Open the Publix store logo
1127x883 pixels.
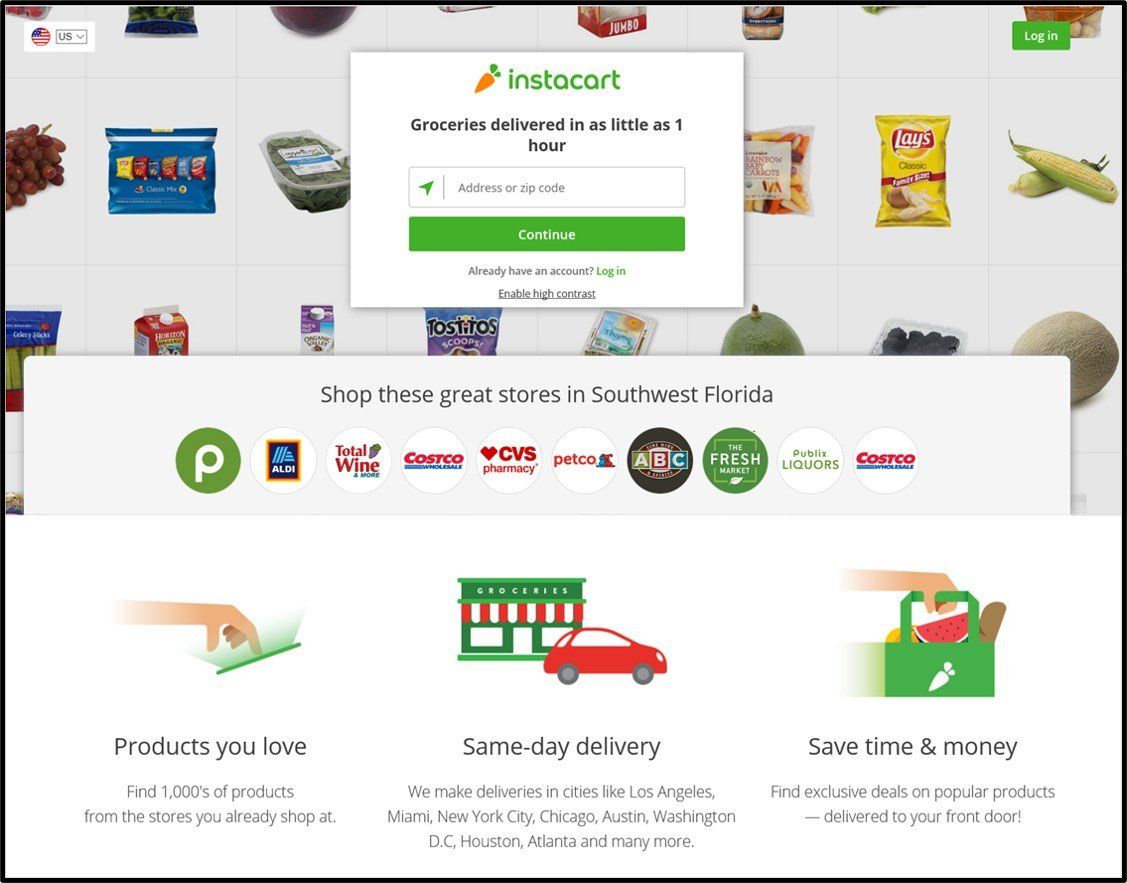coord(208,461)
